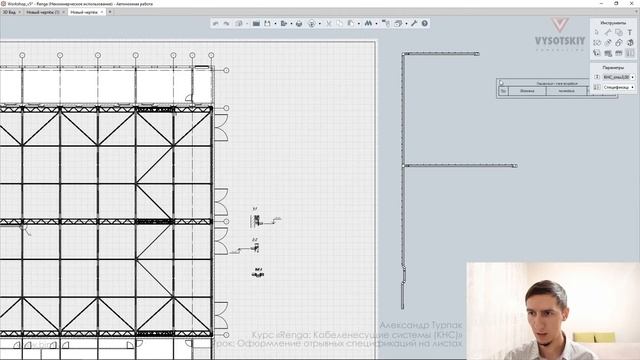
Task: Select the first icon in Инструменты second row
Action: pyautogui.click(x=597, y=42)
